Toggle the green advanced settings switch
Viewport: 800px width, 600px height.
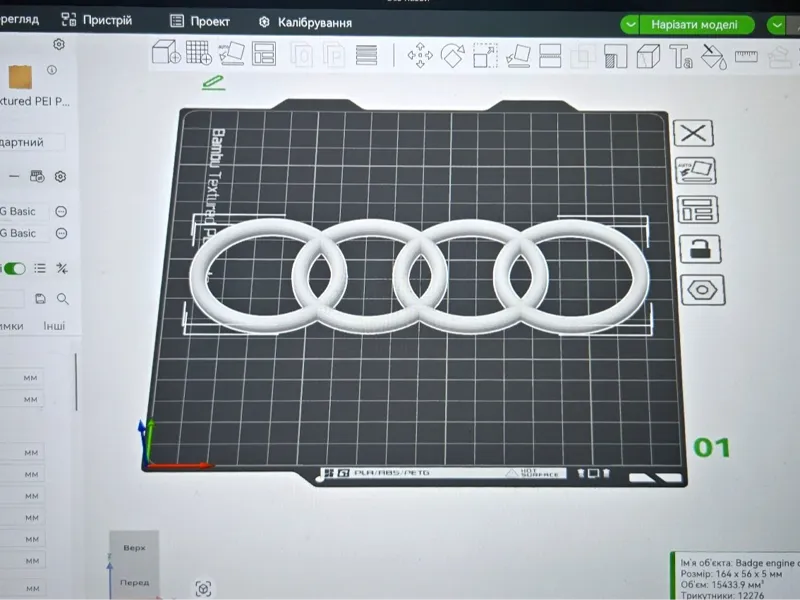coord(14,268)
